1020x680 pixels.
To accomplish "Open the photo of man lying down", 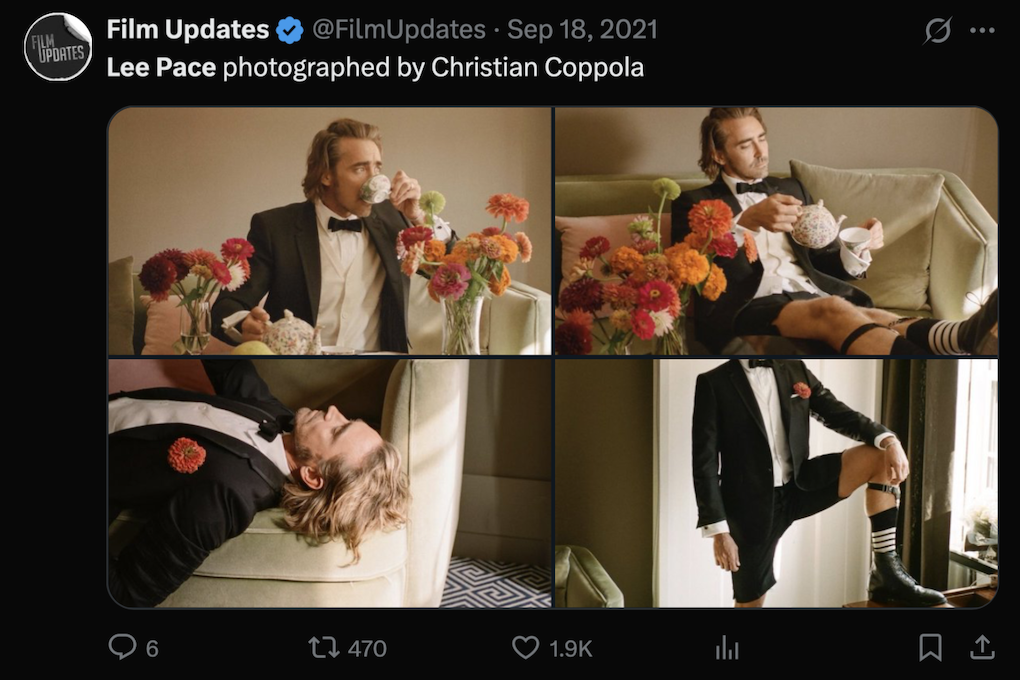I will click(x=329, y=484).
